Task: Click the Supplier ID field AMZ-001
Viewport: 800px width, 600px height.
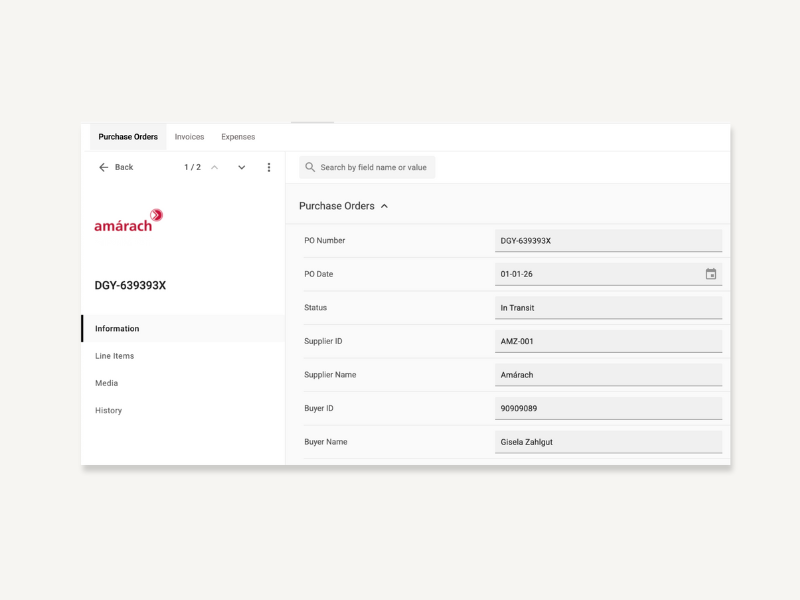Action: 608,341
